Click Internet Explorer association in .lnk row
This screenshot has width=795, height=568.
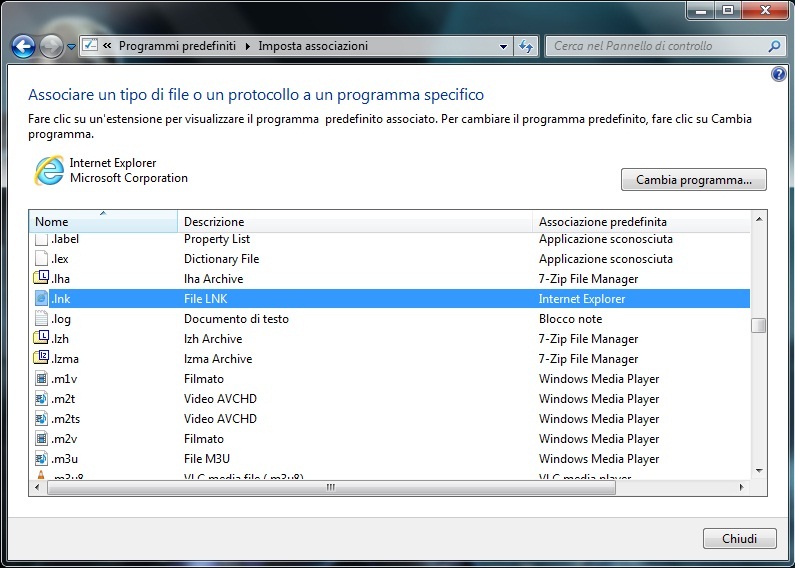pyautogui.click(x=582, y=299)
